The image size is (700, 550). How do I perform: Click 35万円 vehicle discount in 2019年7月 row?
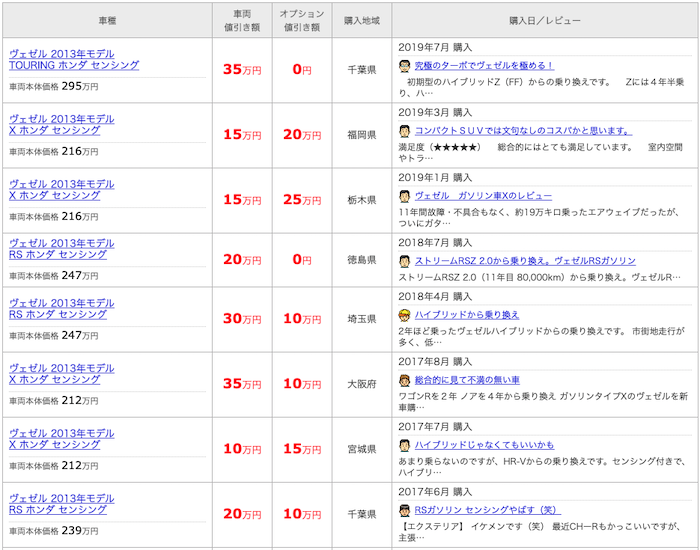click(x=242, y=70)
